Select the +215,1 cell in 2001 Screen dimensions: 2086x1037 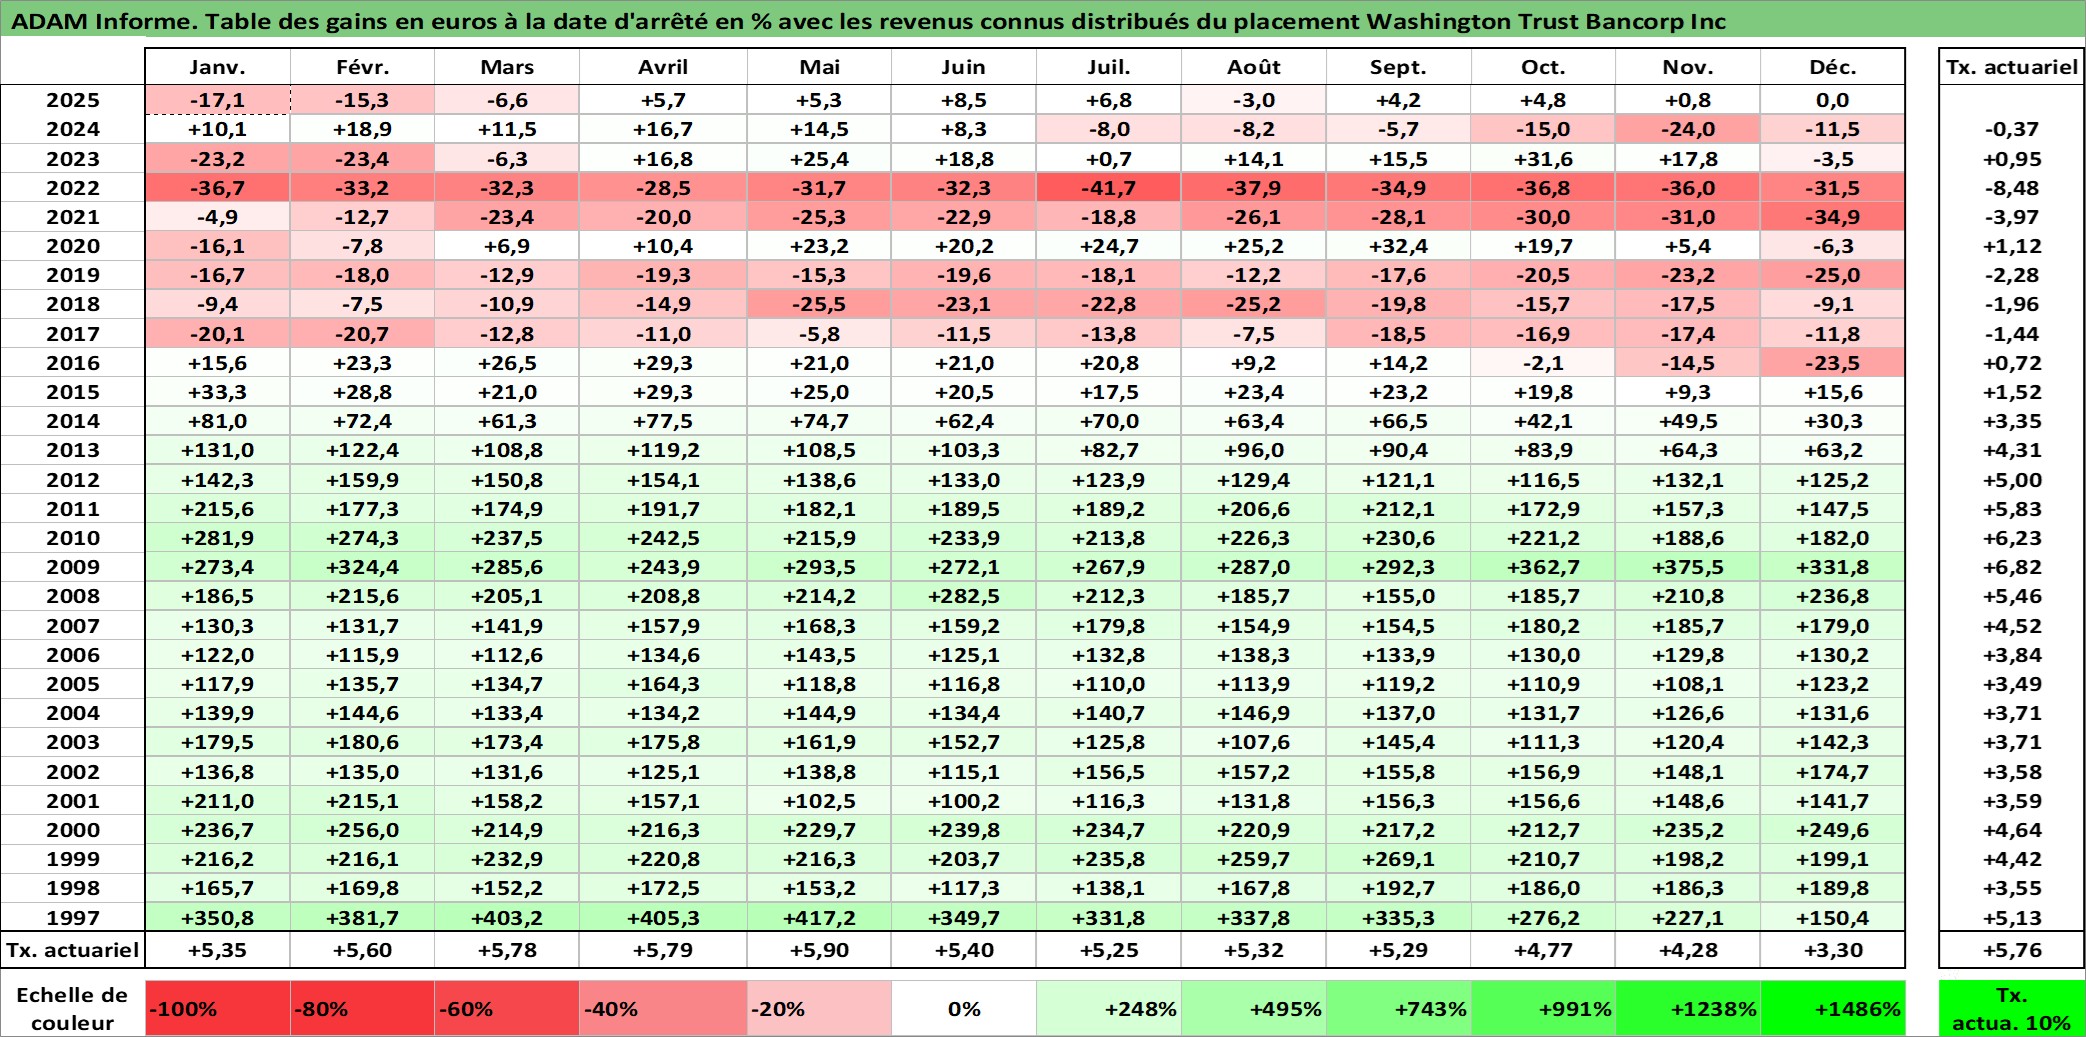(362, 801)
